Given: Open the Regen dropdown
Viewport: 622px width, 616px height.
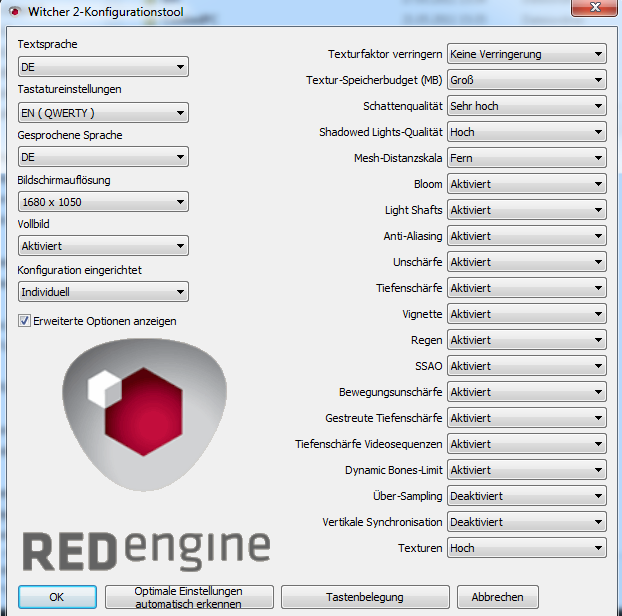Looking at the screenshot, I should [527, 340].
